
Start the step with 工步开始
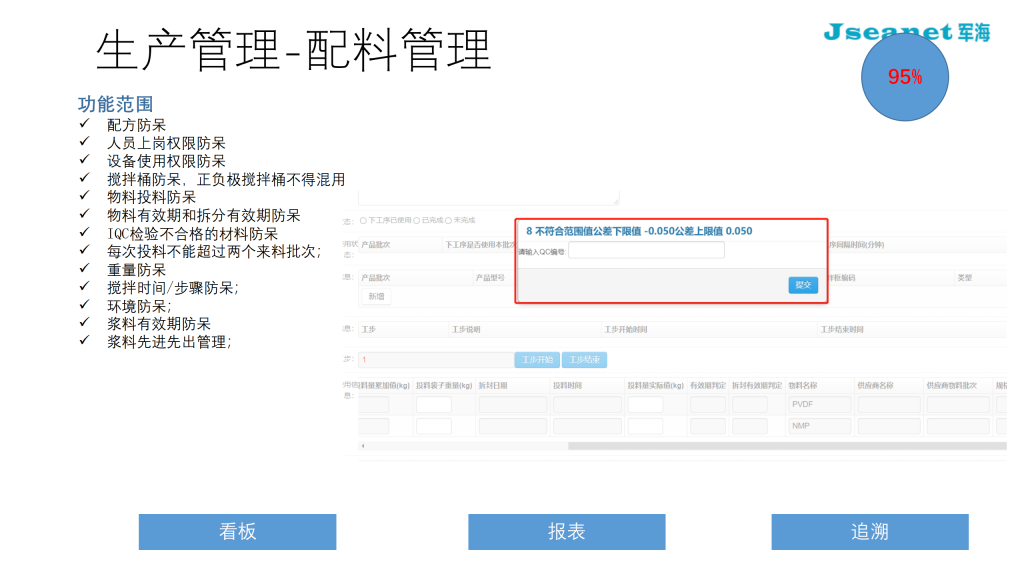coord(536,360)
